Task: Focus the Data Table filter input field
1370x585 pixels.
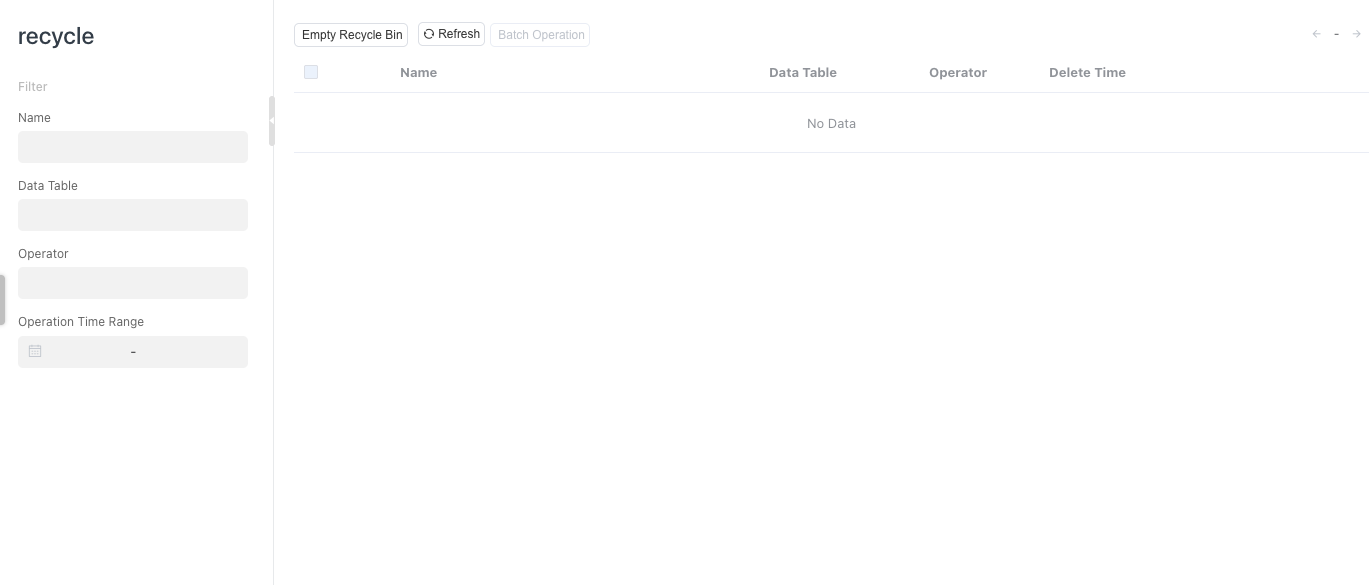Action: (x=133, y=215)
